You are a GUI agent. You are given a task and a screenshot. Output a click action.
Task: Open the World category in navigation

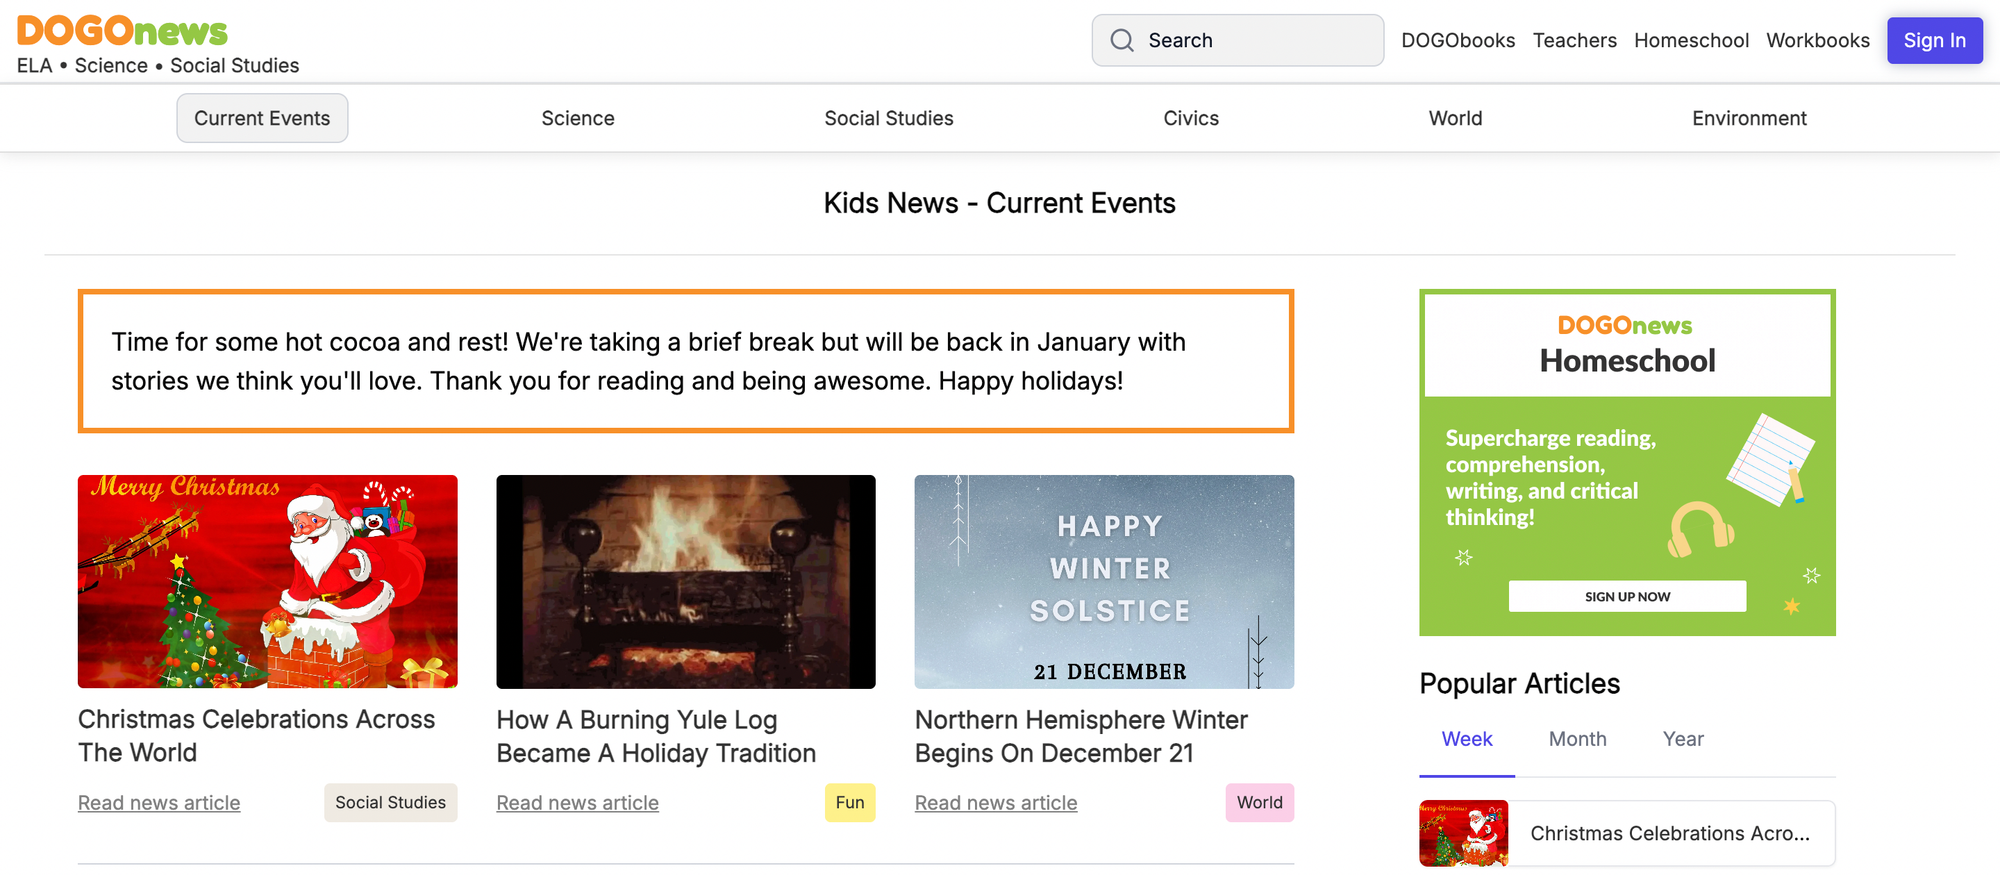(x=1455, y=118)
